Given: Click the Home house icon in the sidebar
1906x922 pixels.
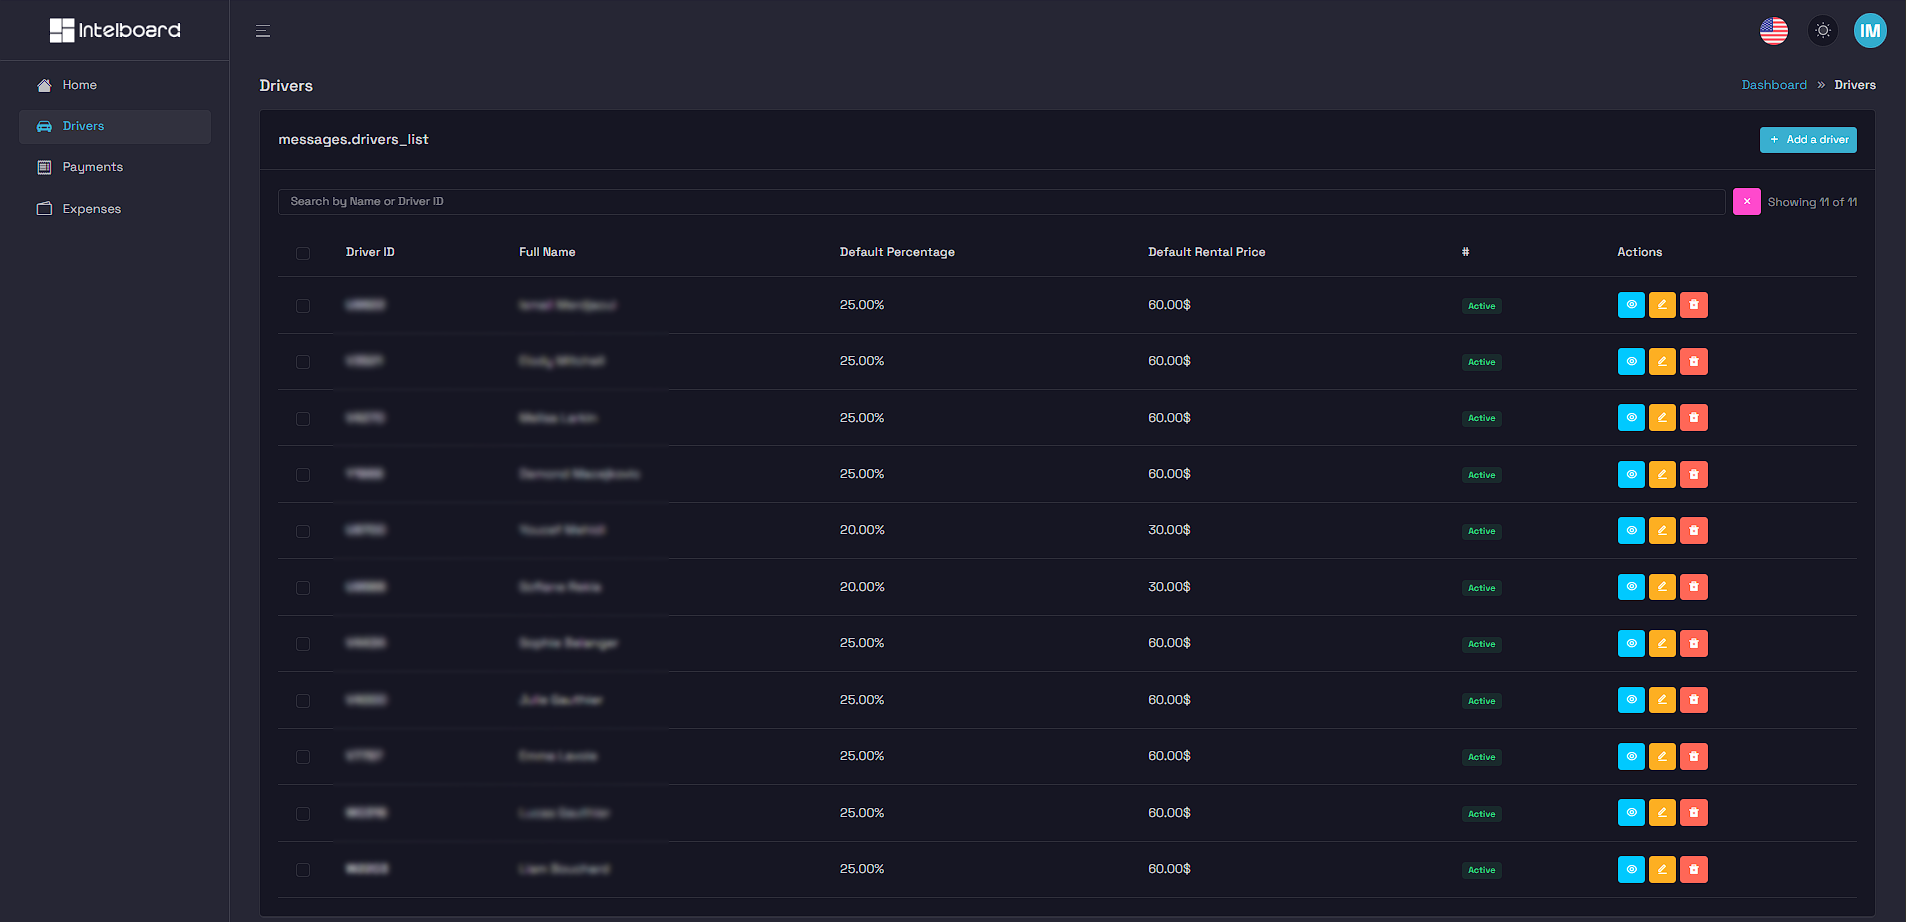Looking at the screenshot, I should coord(44,85).
